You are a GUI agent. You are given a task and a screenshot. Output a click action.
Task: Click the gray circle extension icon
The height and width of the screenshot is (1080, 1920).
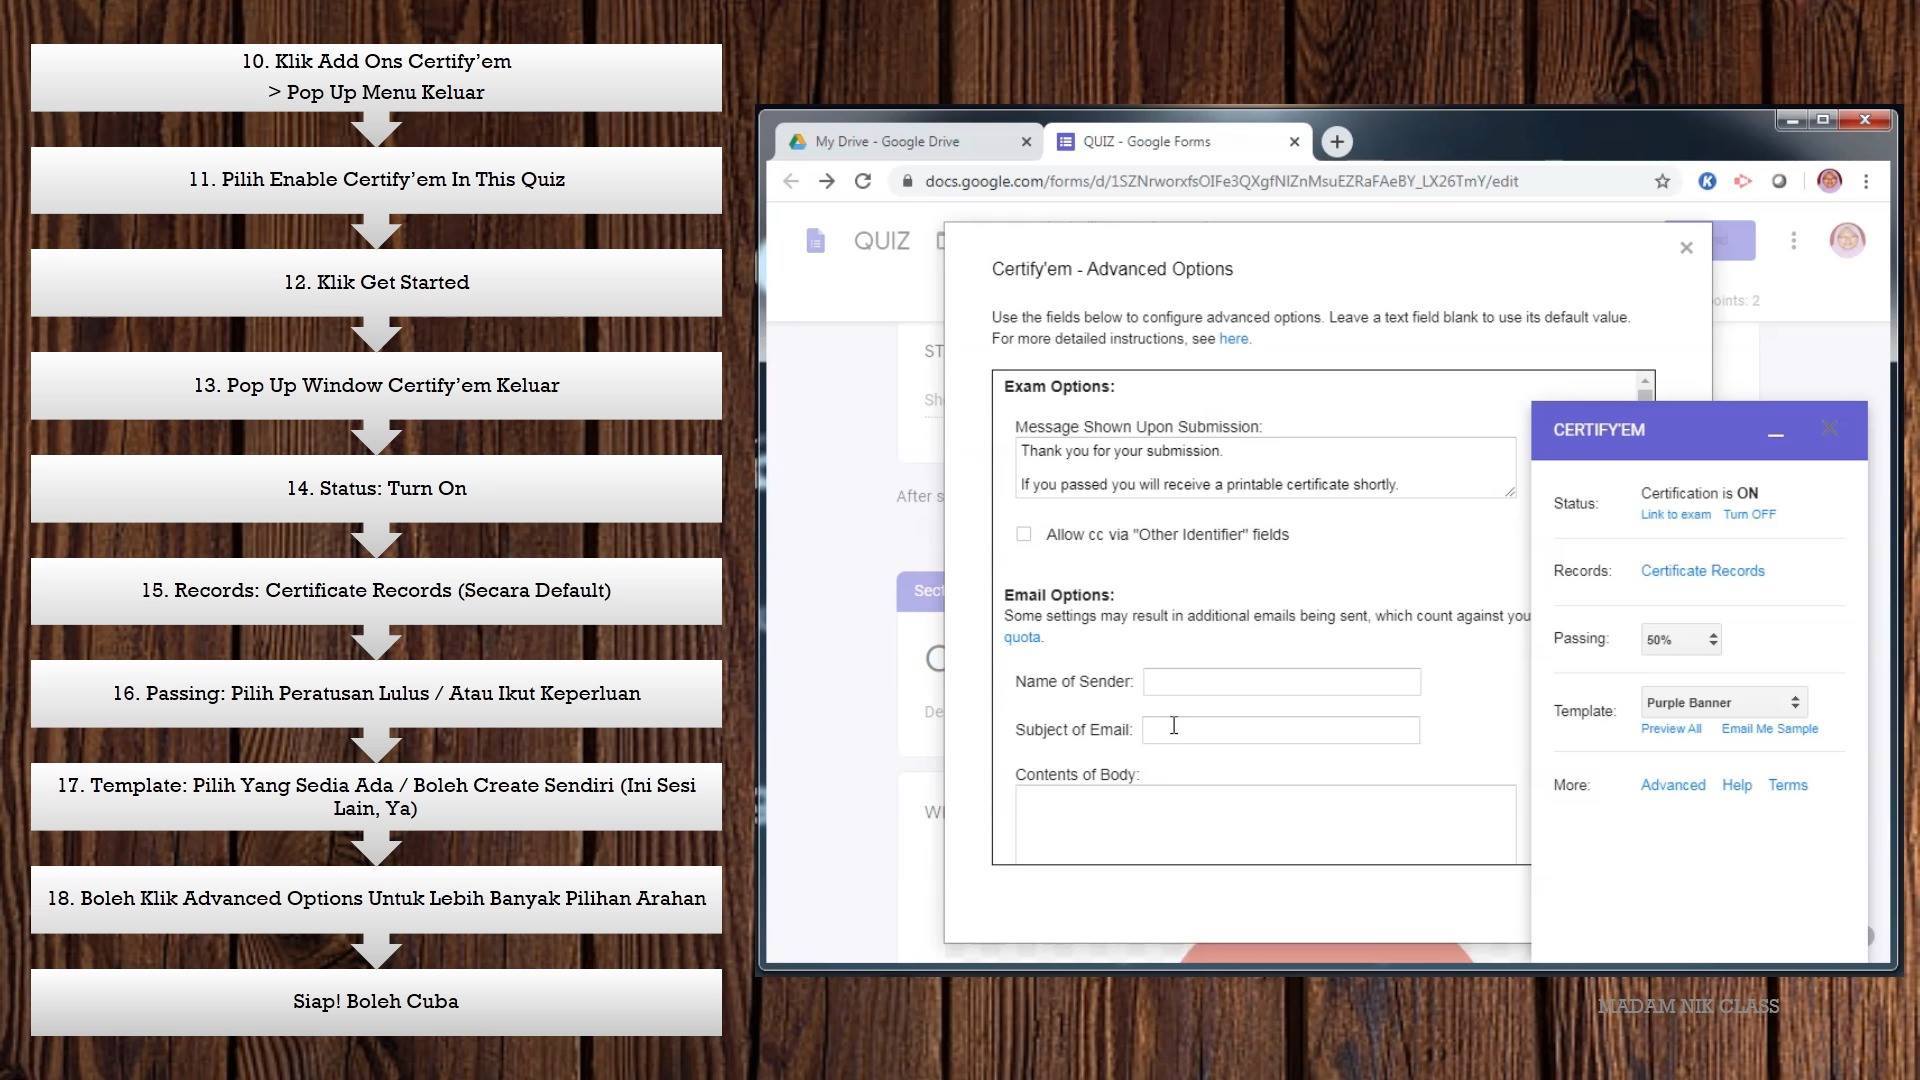click(1779, 181)
